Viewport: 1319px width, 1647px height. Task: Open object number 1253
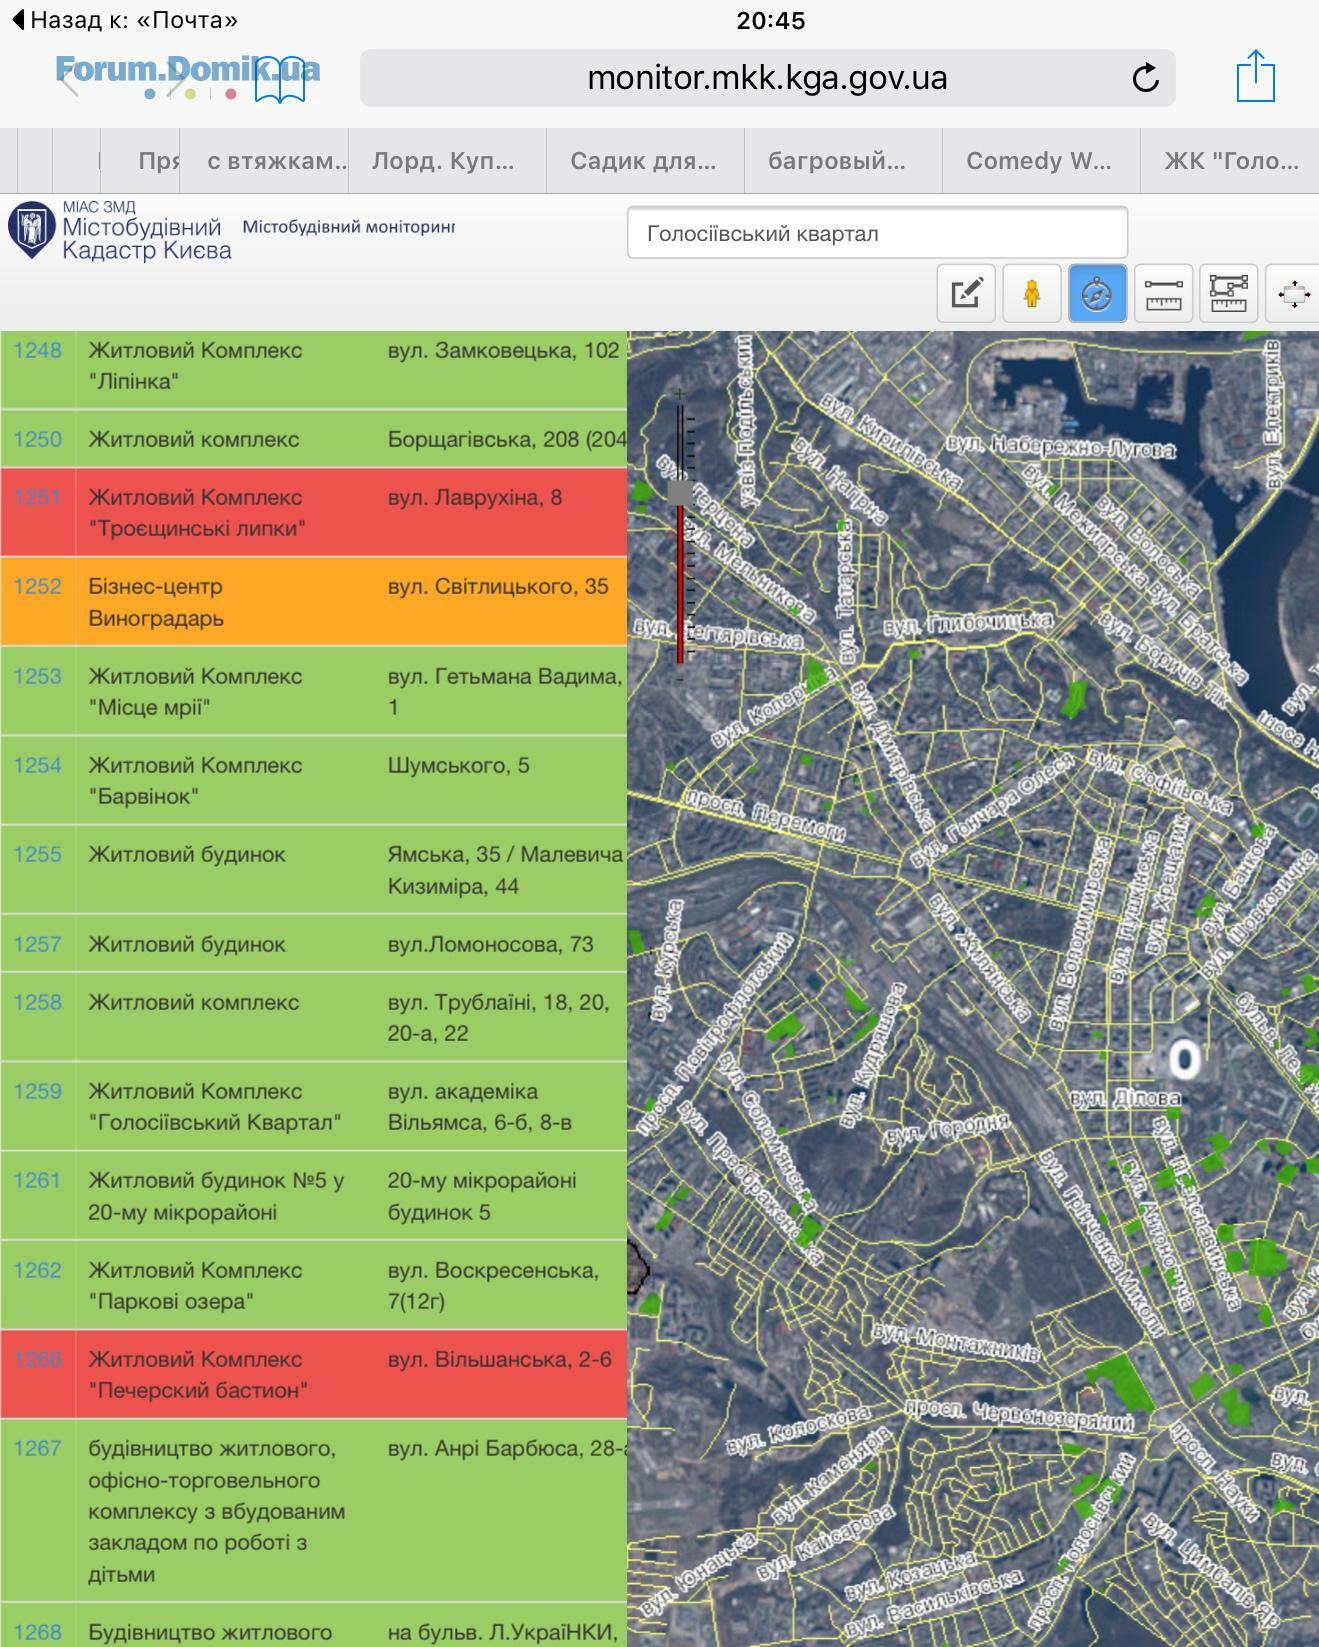click(x=37, y=676)
